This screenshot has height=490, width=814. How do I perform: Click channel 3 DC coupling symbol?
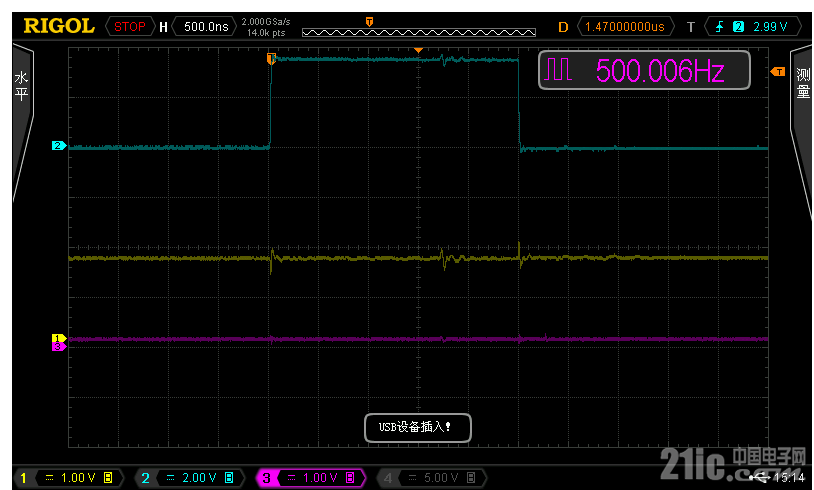click(292, 478)
